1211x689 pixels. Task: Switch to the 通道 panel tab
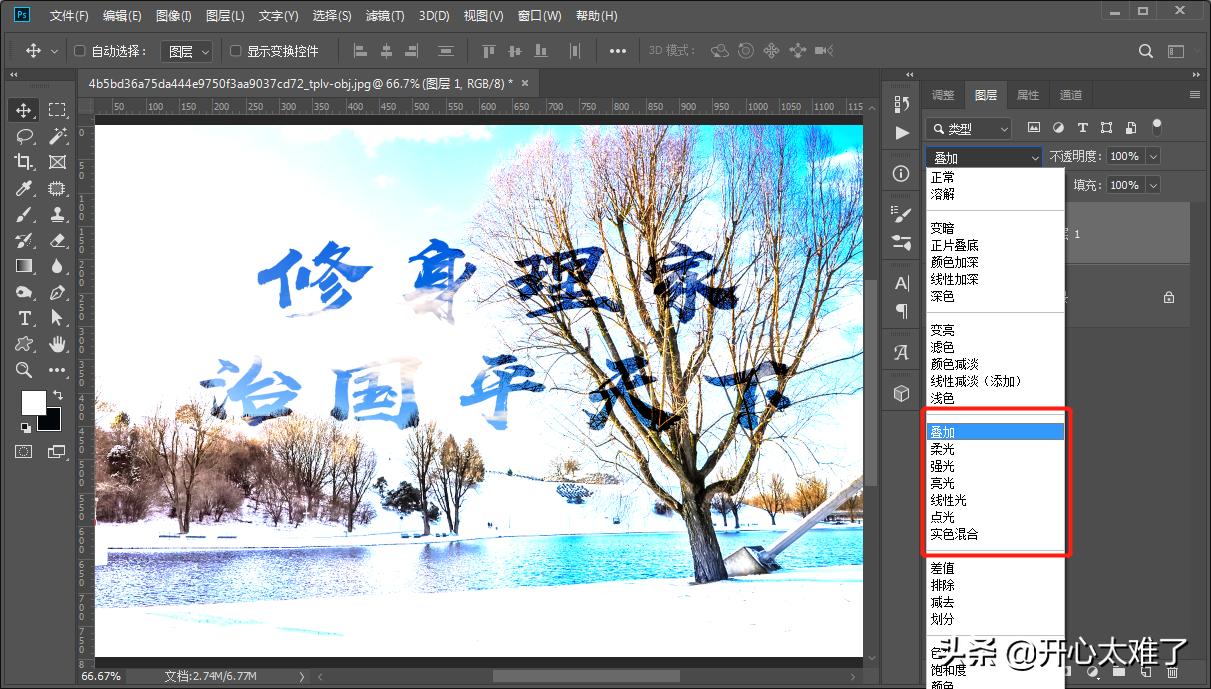click(1071, 95)
